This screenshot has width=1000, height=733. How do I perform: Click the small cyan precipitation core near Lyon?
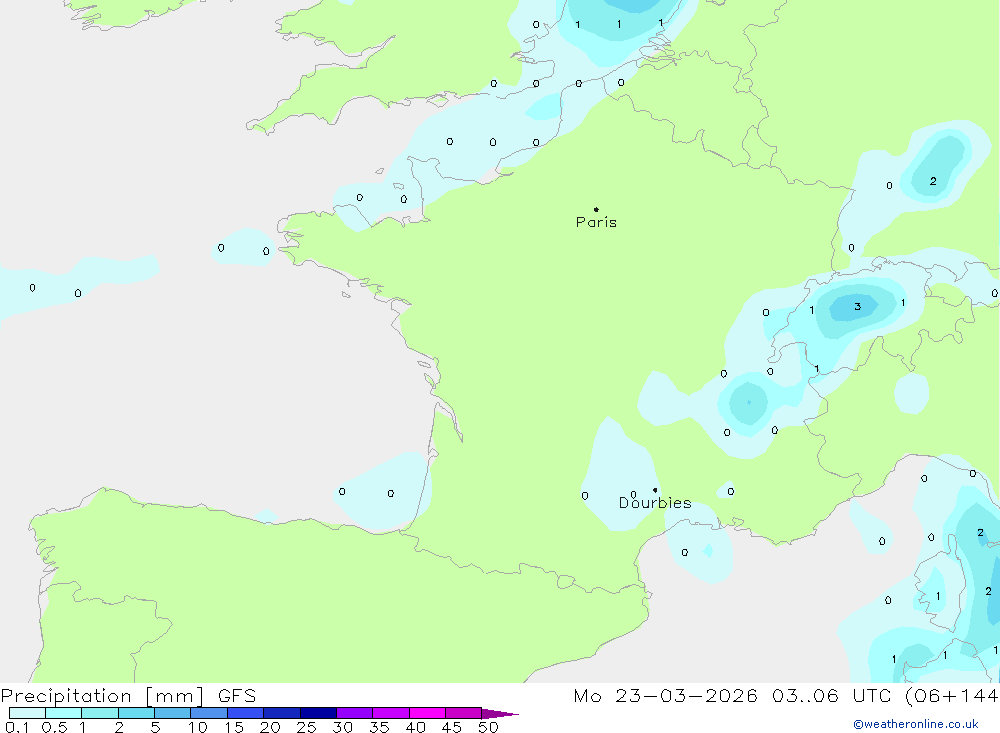[x=749, y=402]
